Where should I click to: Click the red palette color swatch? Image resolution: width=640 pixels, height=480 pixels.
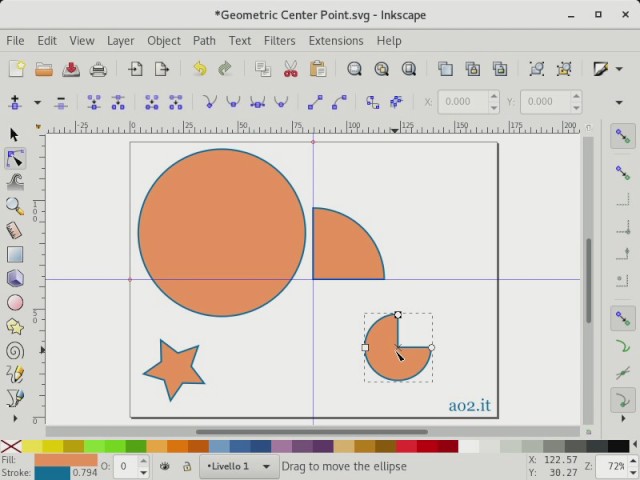[406, 446]
